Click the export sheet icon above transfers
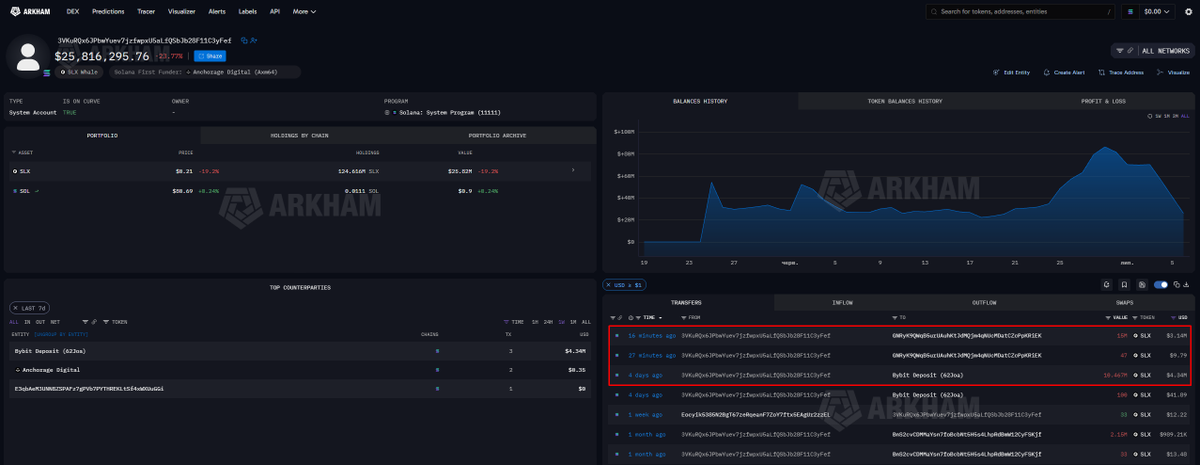1200x465 pixels. coord(1142,285)
